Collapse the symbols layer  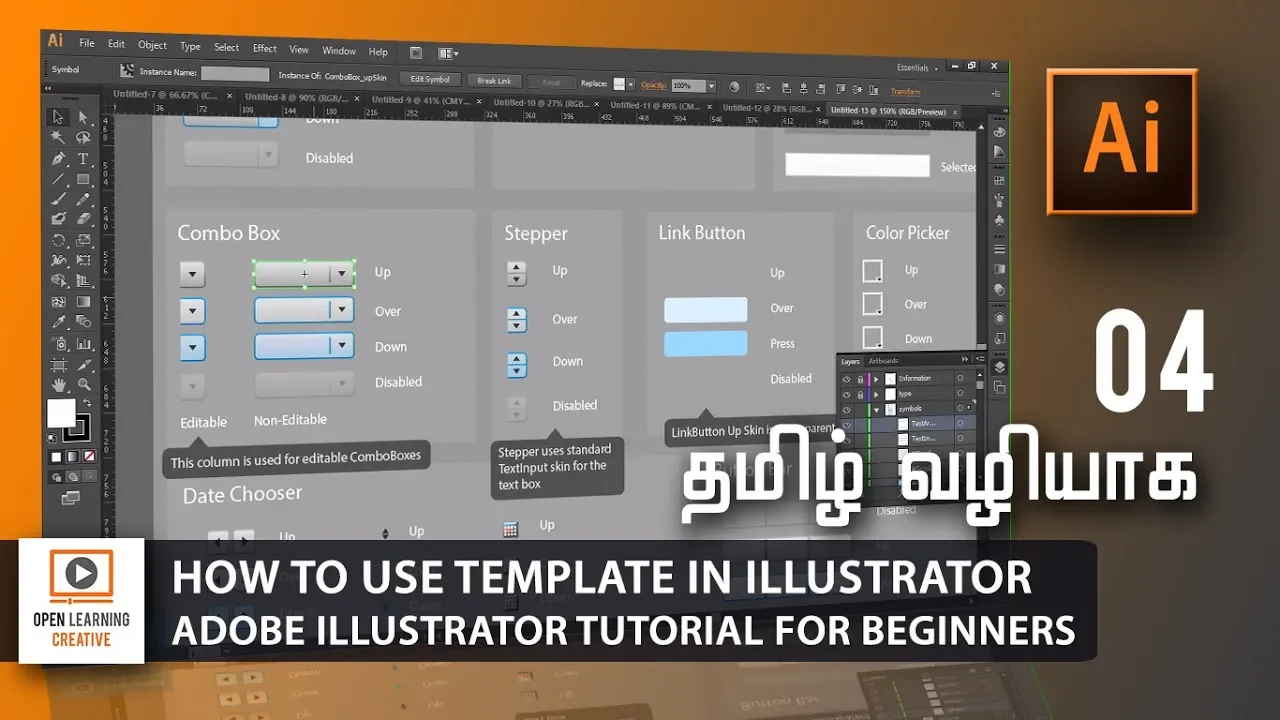(x=876, y=410)
